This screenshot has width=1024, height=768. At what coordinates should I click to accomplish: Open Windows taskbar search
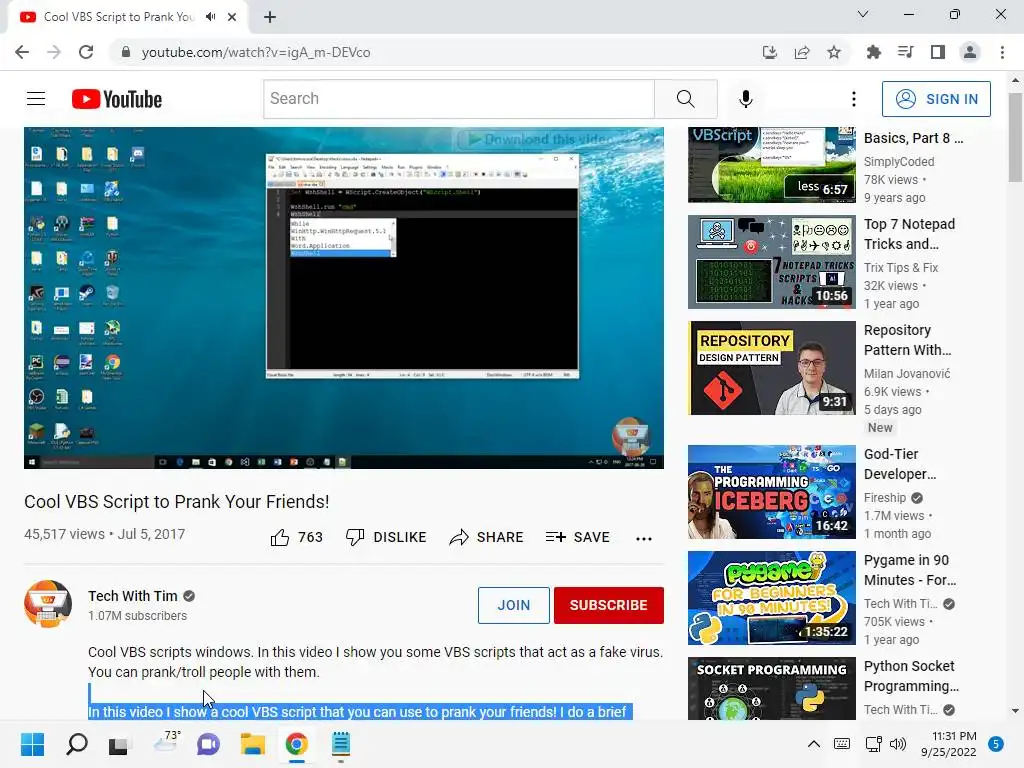77,744
